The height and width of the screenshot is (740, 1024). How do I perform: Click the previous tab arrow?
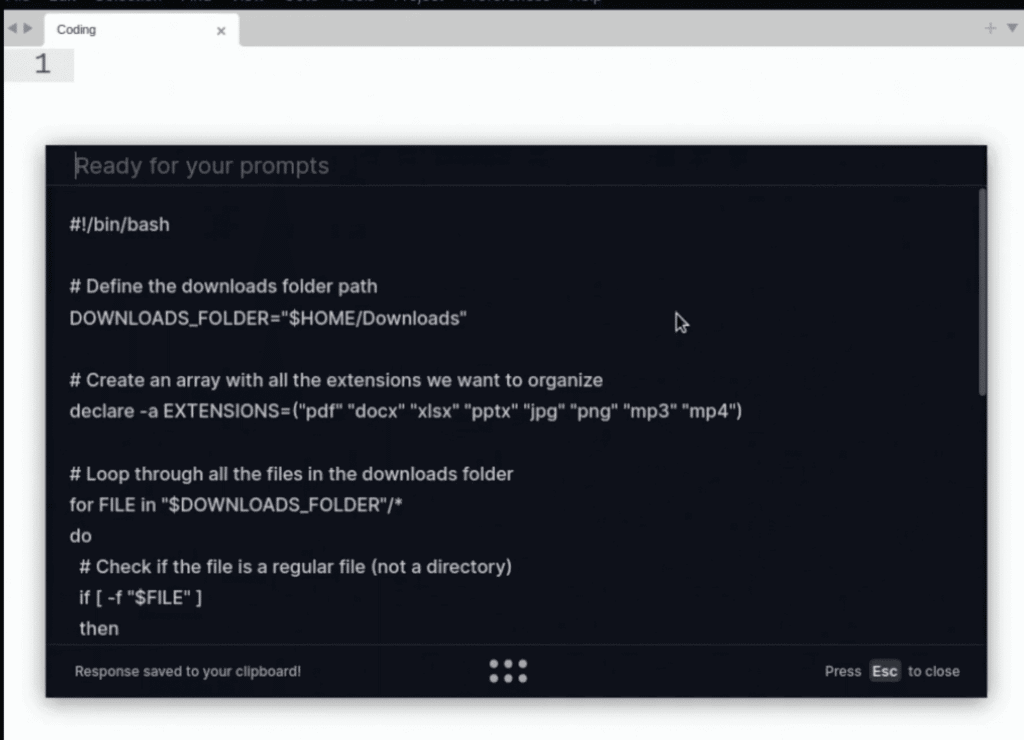point(12,29)
